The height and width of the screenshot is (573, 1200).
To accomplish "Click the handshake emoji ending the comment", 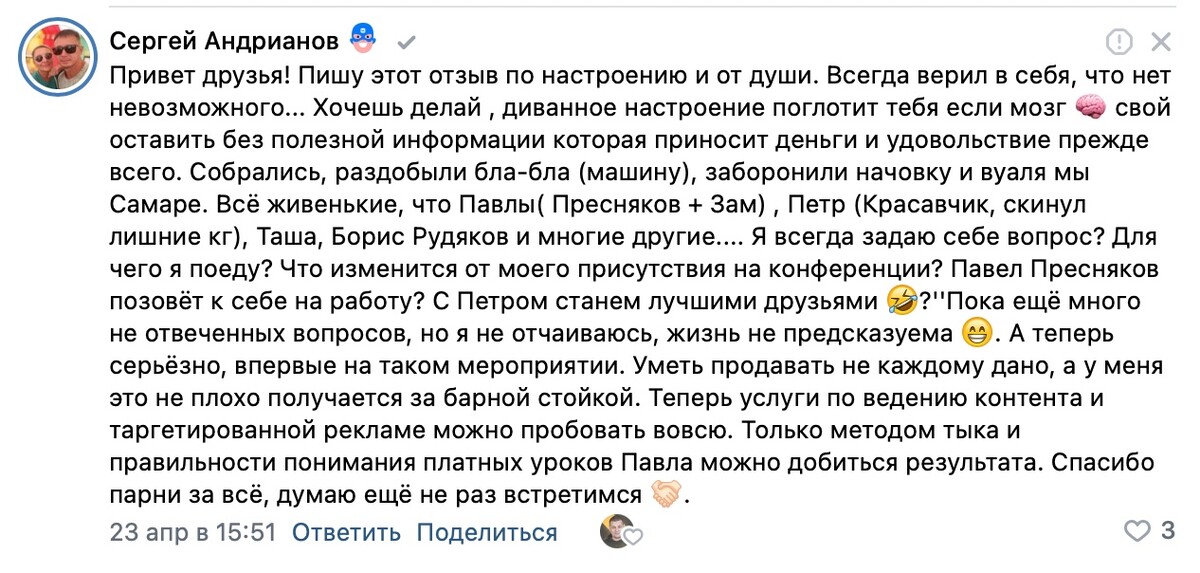I will tap(665, 494).
